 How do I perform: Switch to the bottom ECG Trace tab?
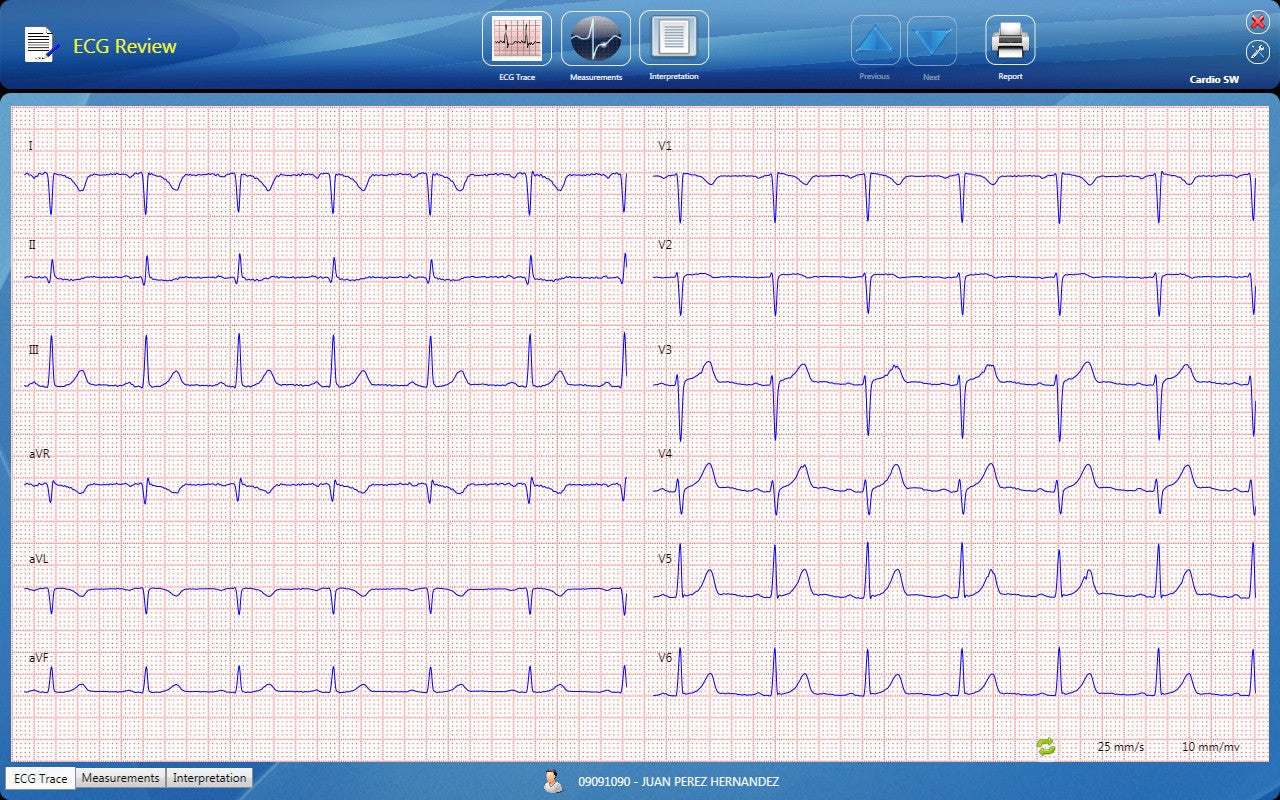[40, 778]
